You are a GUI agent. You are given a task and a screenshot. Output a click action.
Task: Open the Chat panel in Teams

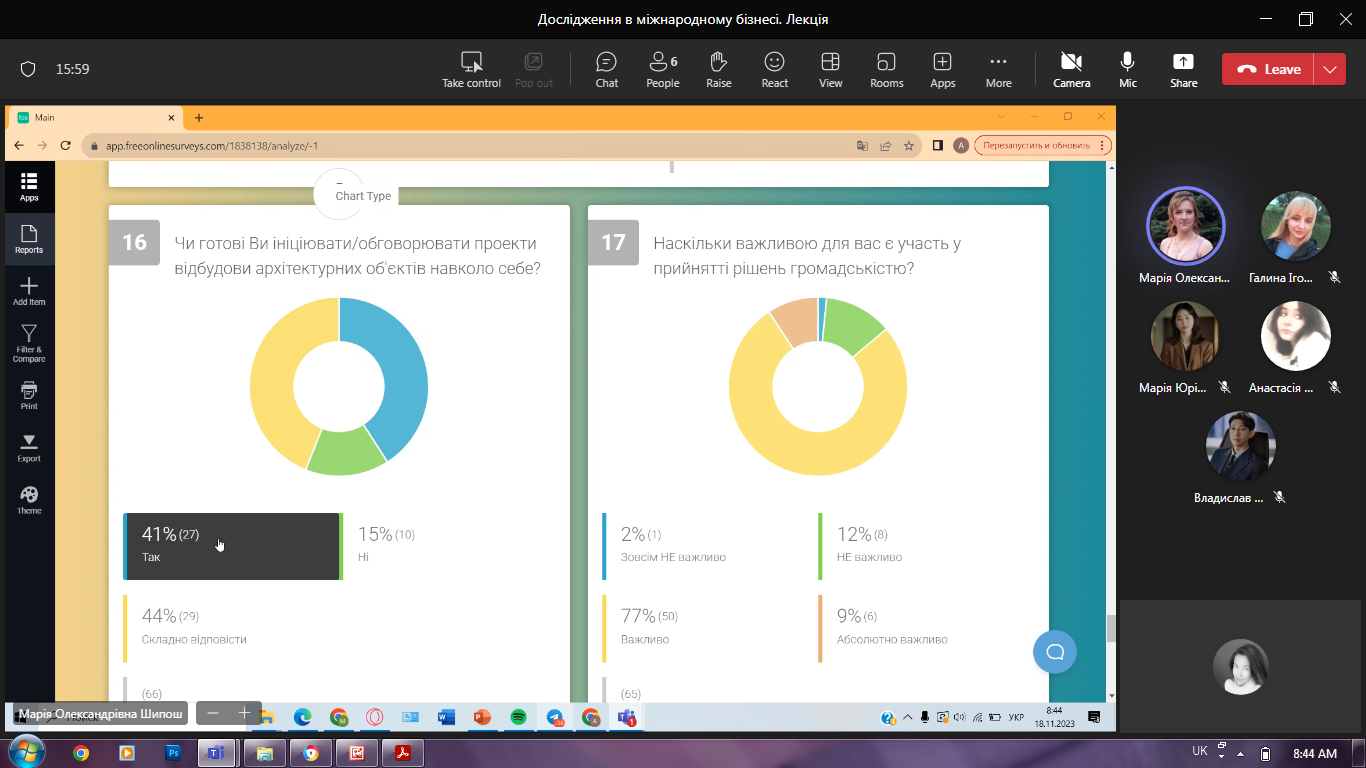[606, 69]
